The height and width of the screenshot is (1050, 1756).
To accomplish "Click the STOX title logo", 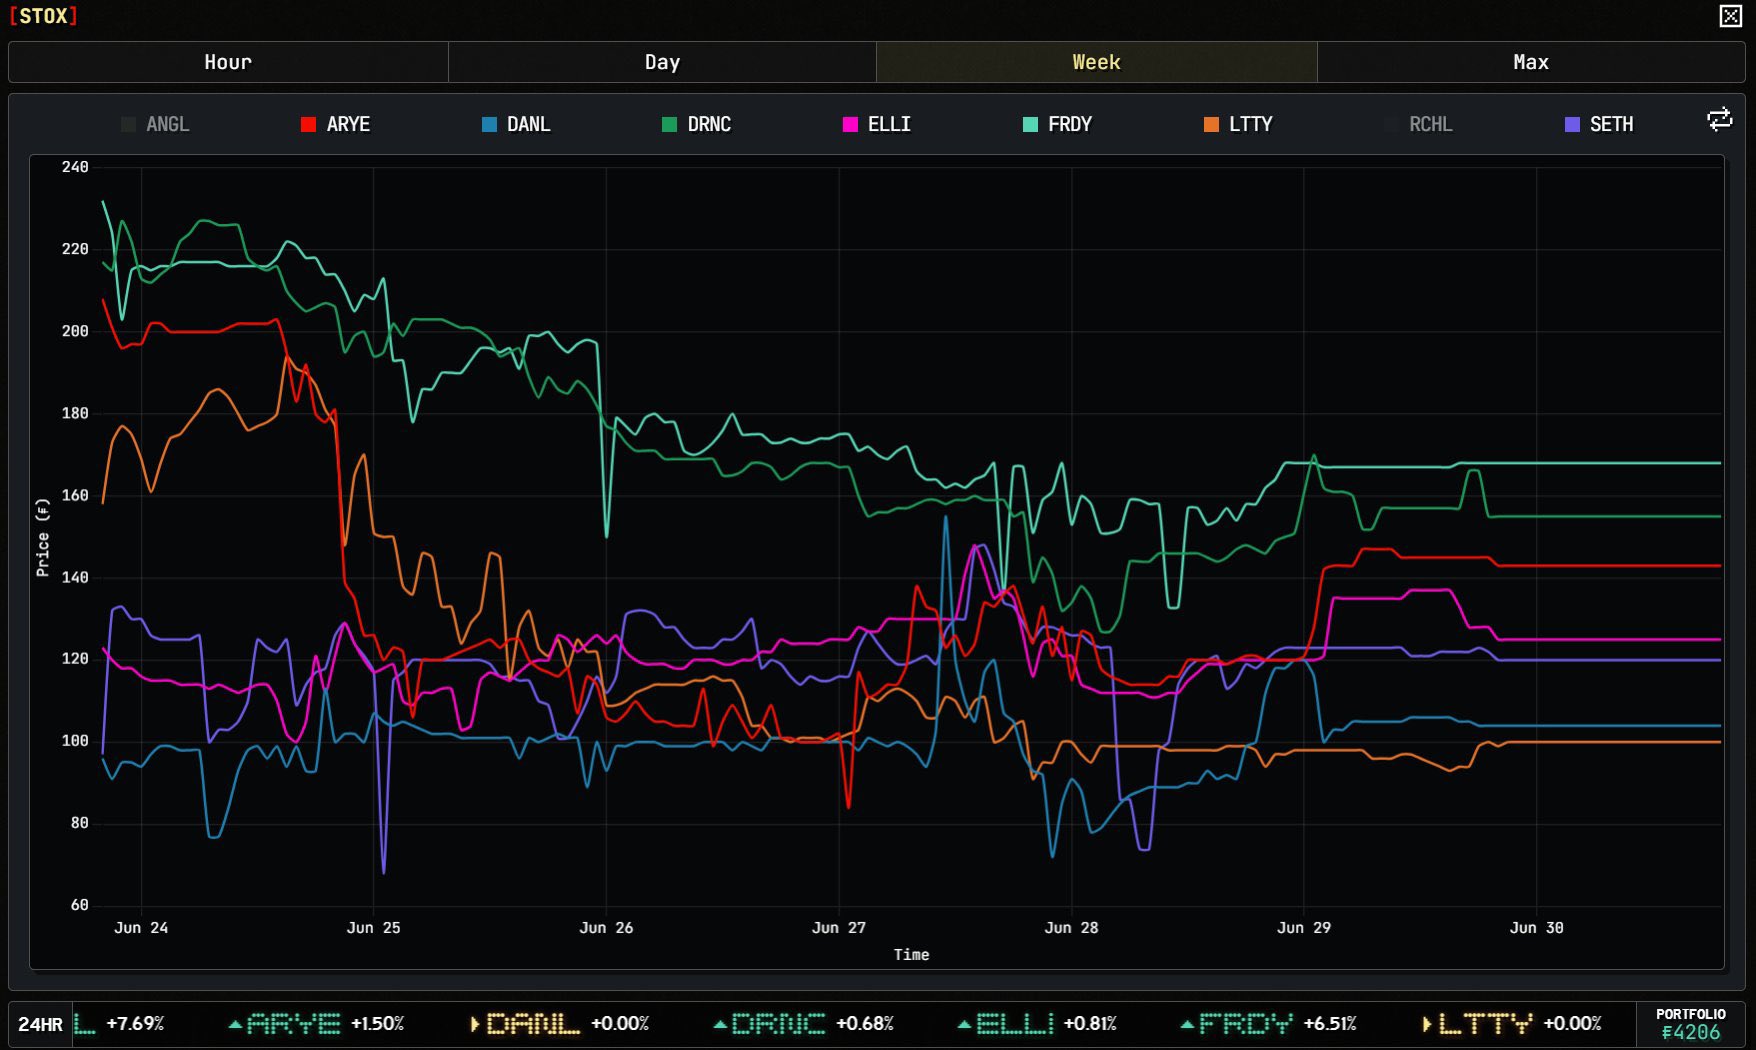I will click(43, 16).
